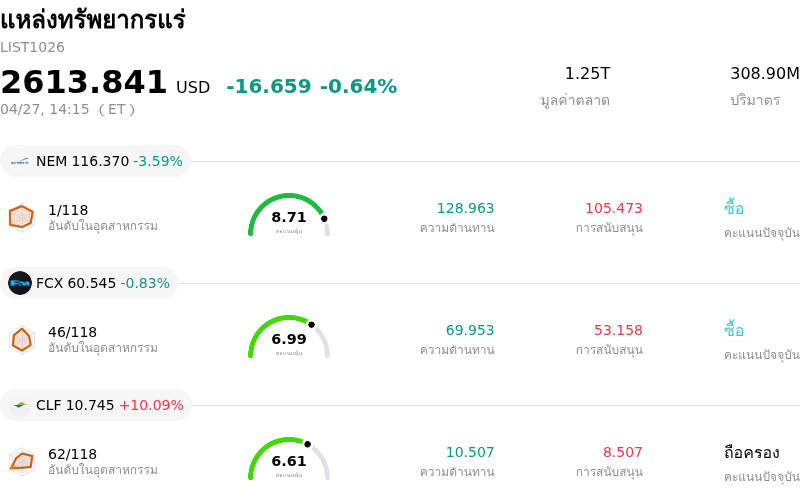Select FCX support value 53.158
Viewport: 800px width, 499px height.
pyautogui.click(x=618, y=330)
